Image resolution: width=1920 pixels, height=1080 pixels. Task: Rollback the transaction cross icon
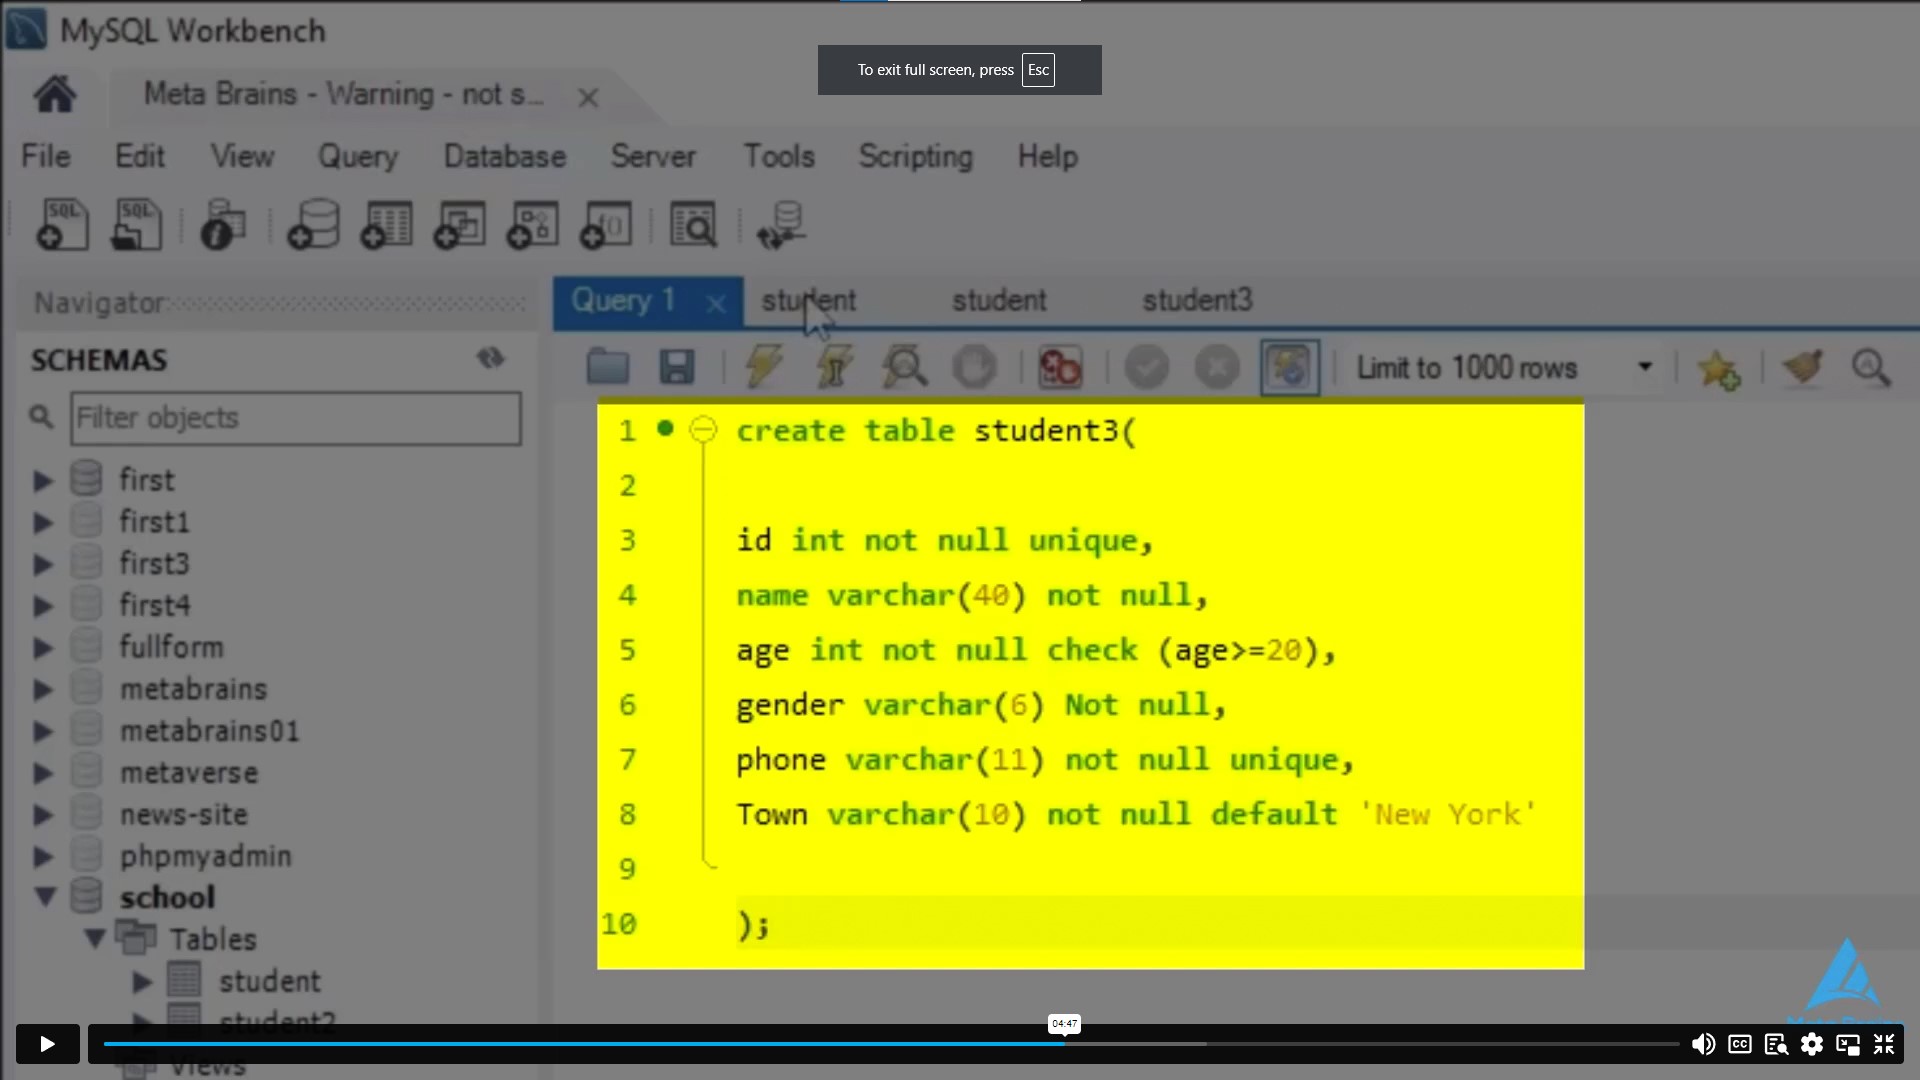[1217, 367]
